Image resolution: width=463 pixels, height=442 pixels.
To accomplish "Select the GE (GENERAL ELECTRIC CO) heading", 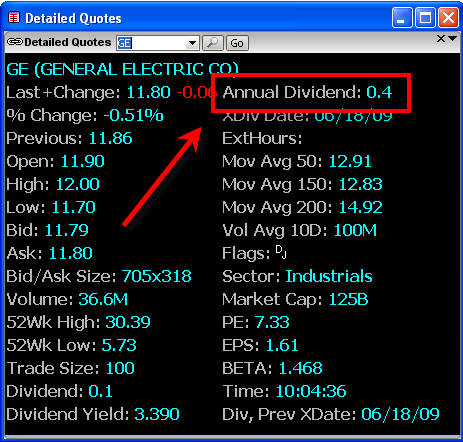I will click(122, 69).
